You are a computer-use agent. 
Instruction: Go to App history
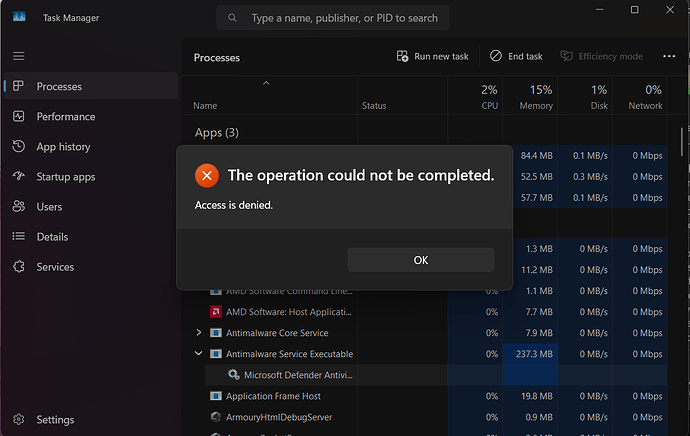pos(63,147)
